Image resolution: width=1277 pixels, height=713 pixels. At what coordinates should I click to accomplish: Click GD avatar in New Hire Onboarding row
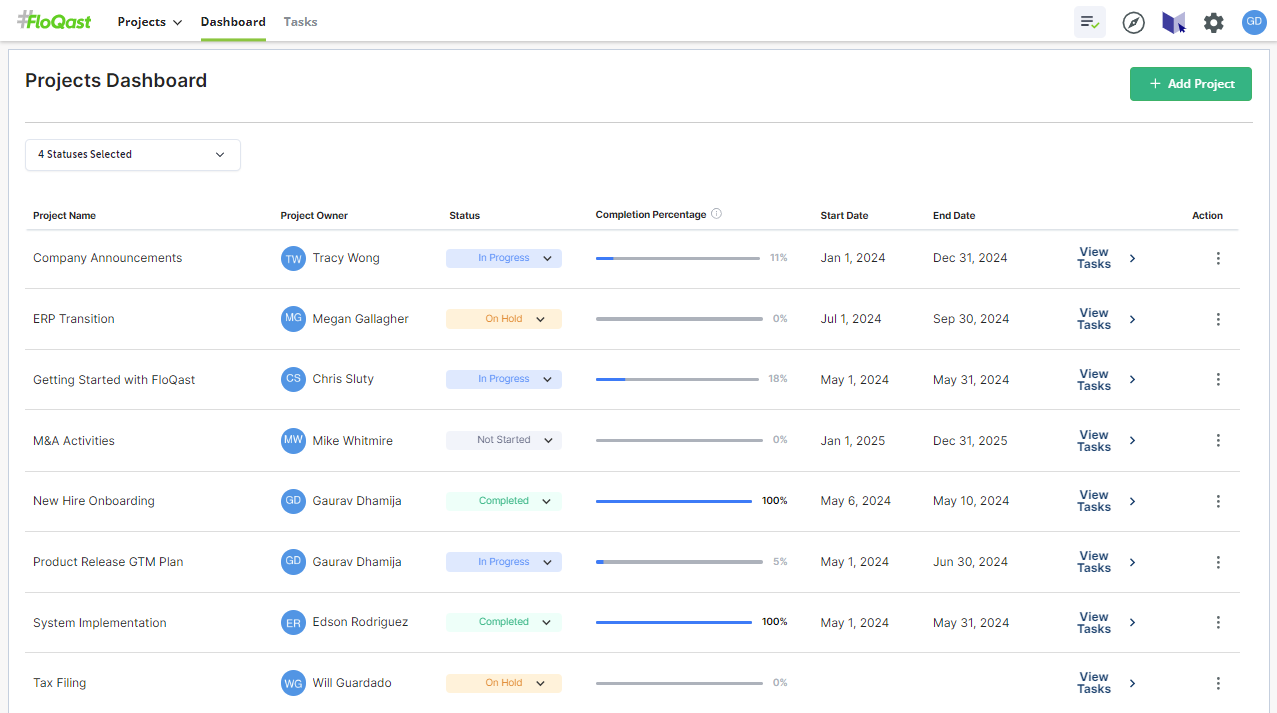(x=293, y=500)
